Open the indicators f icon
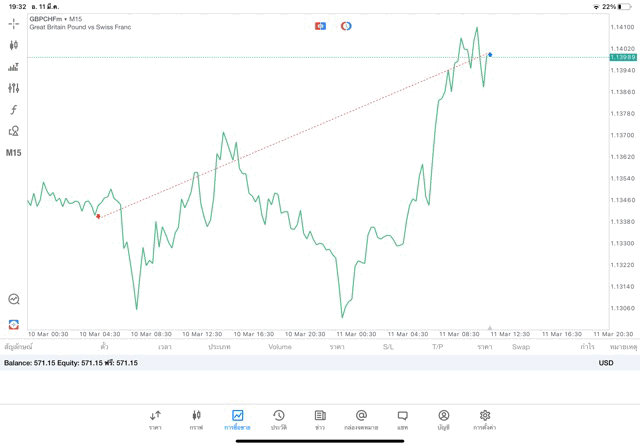The image size is (640, 447). coord(14,110)
